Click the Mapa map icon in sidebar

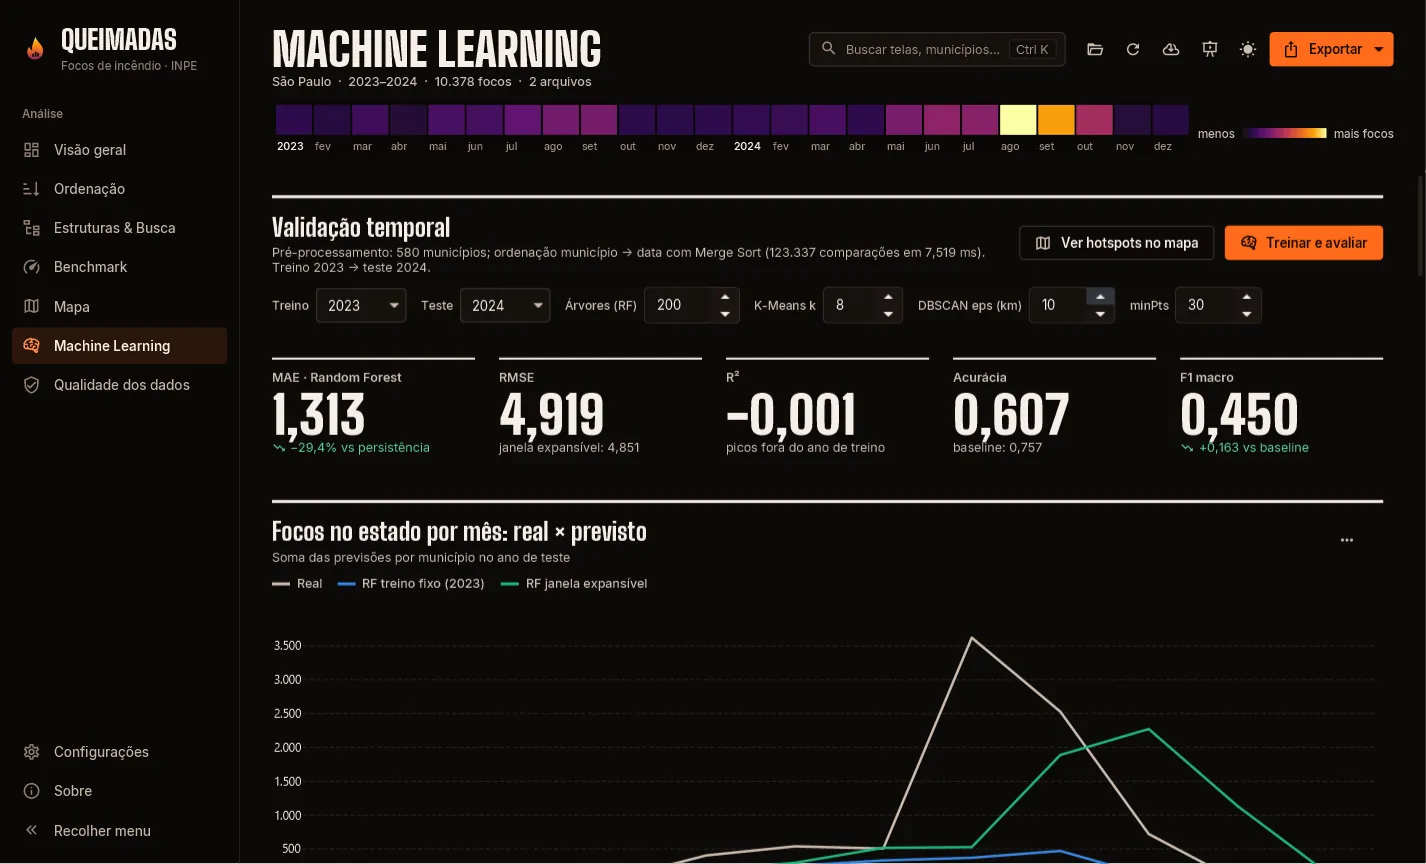[x=32, y=307]
